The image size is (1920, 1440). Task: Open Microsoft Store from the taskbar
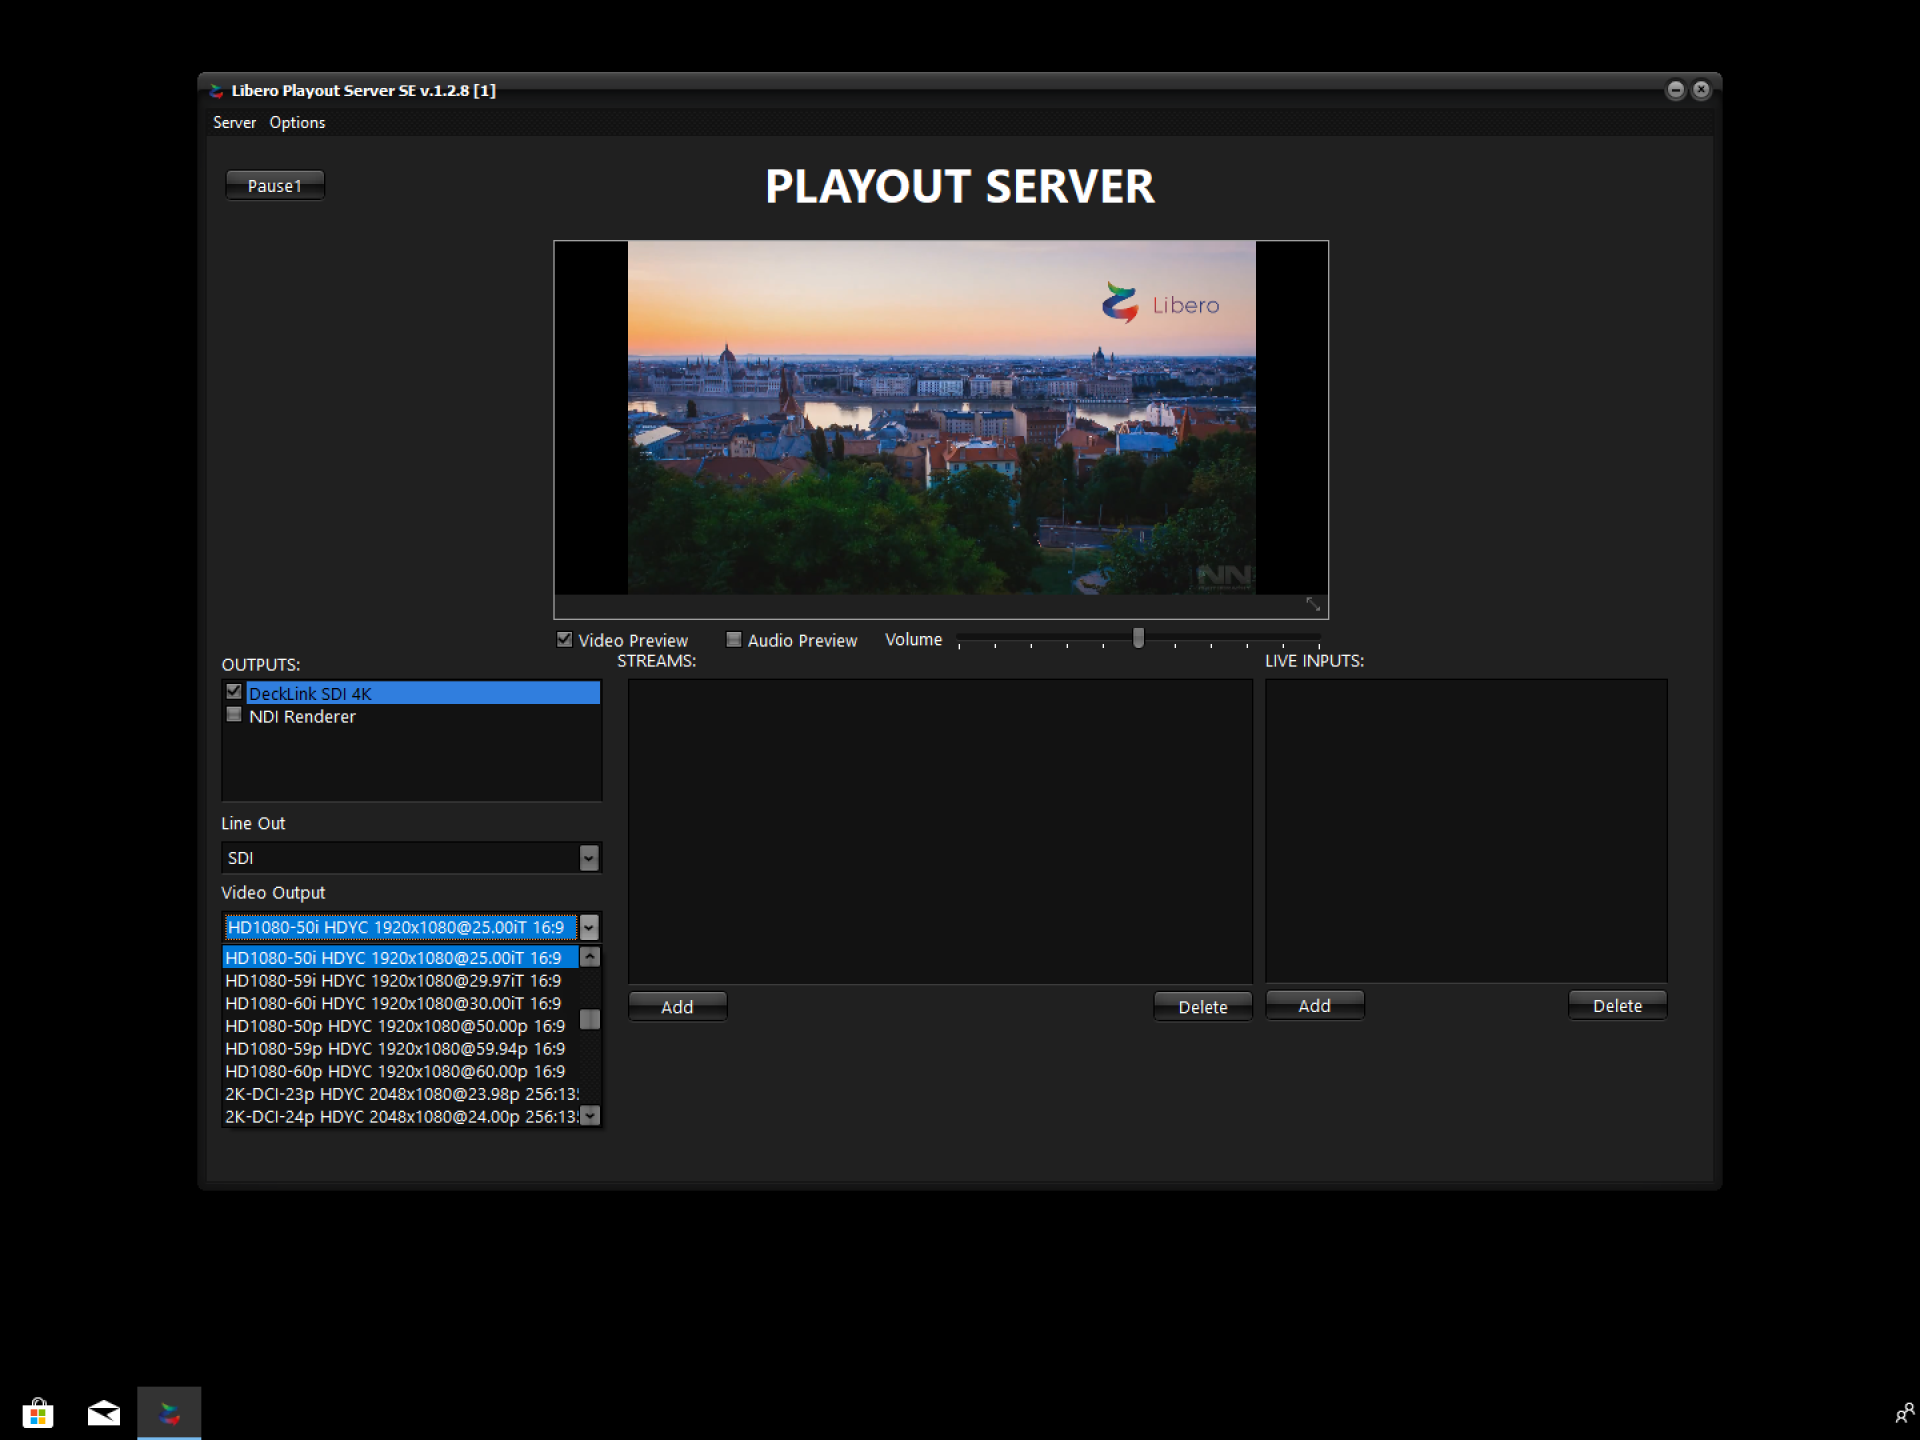pos(38,1413)
